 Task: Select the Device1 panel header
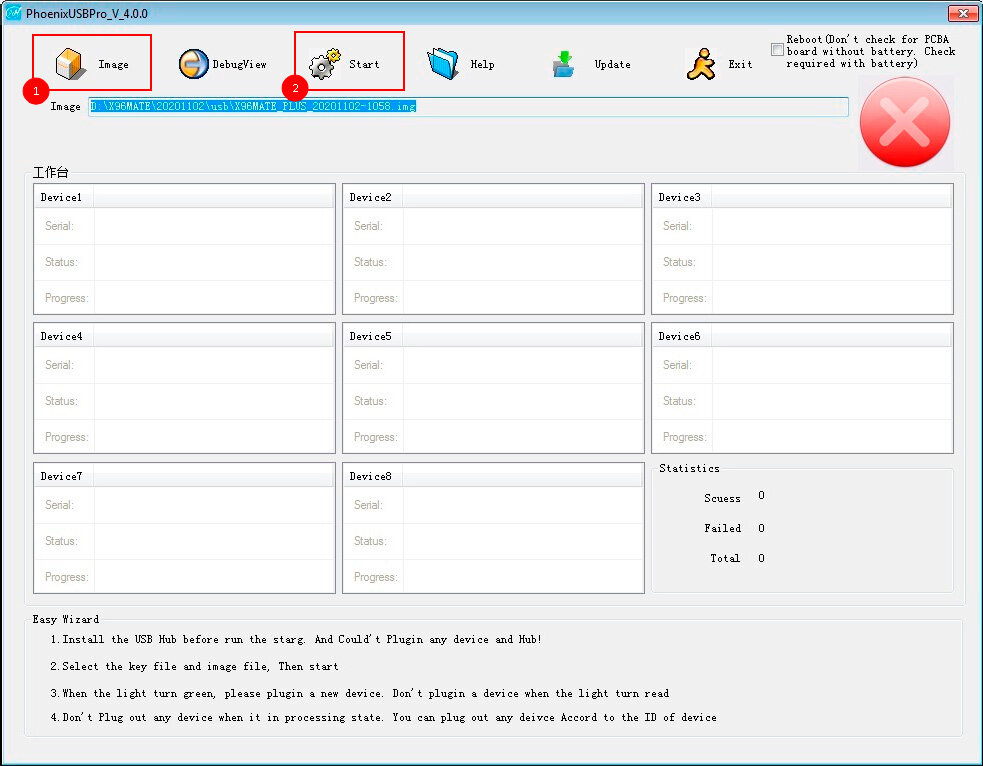click(x=184, y=197)
